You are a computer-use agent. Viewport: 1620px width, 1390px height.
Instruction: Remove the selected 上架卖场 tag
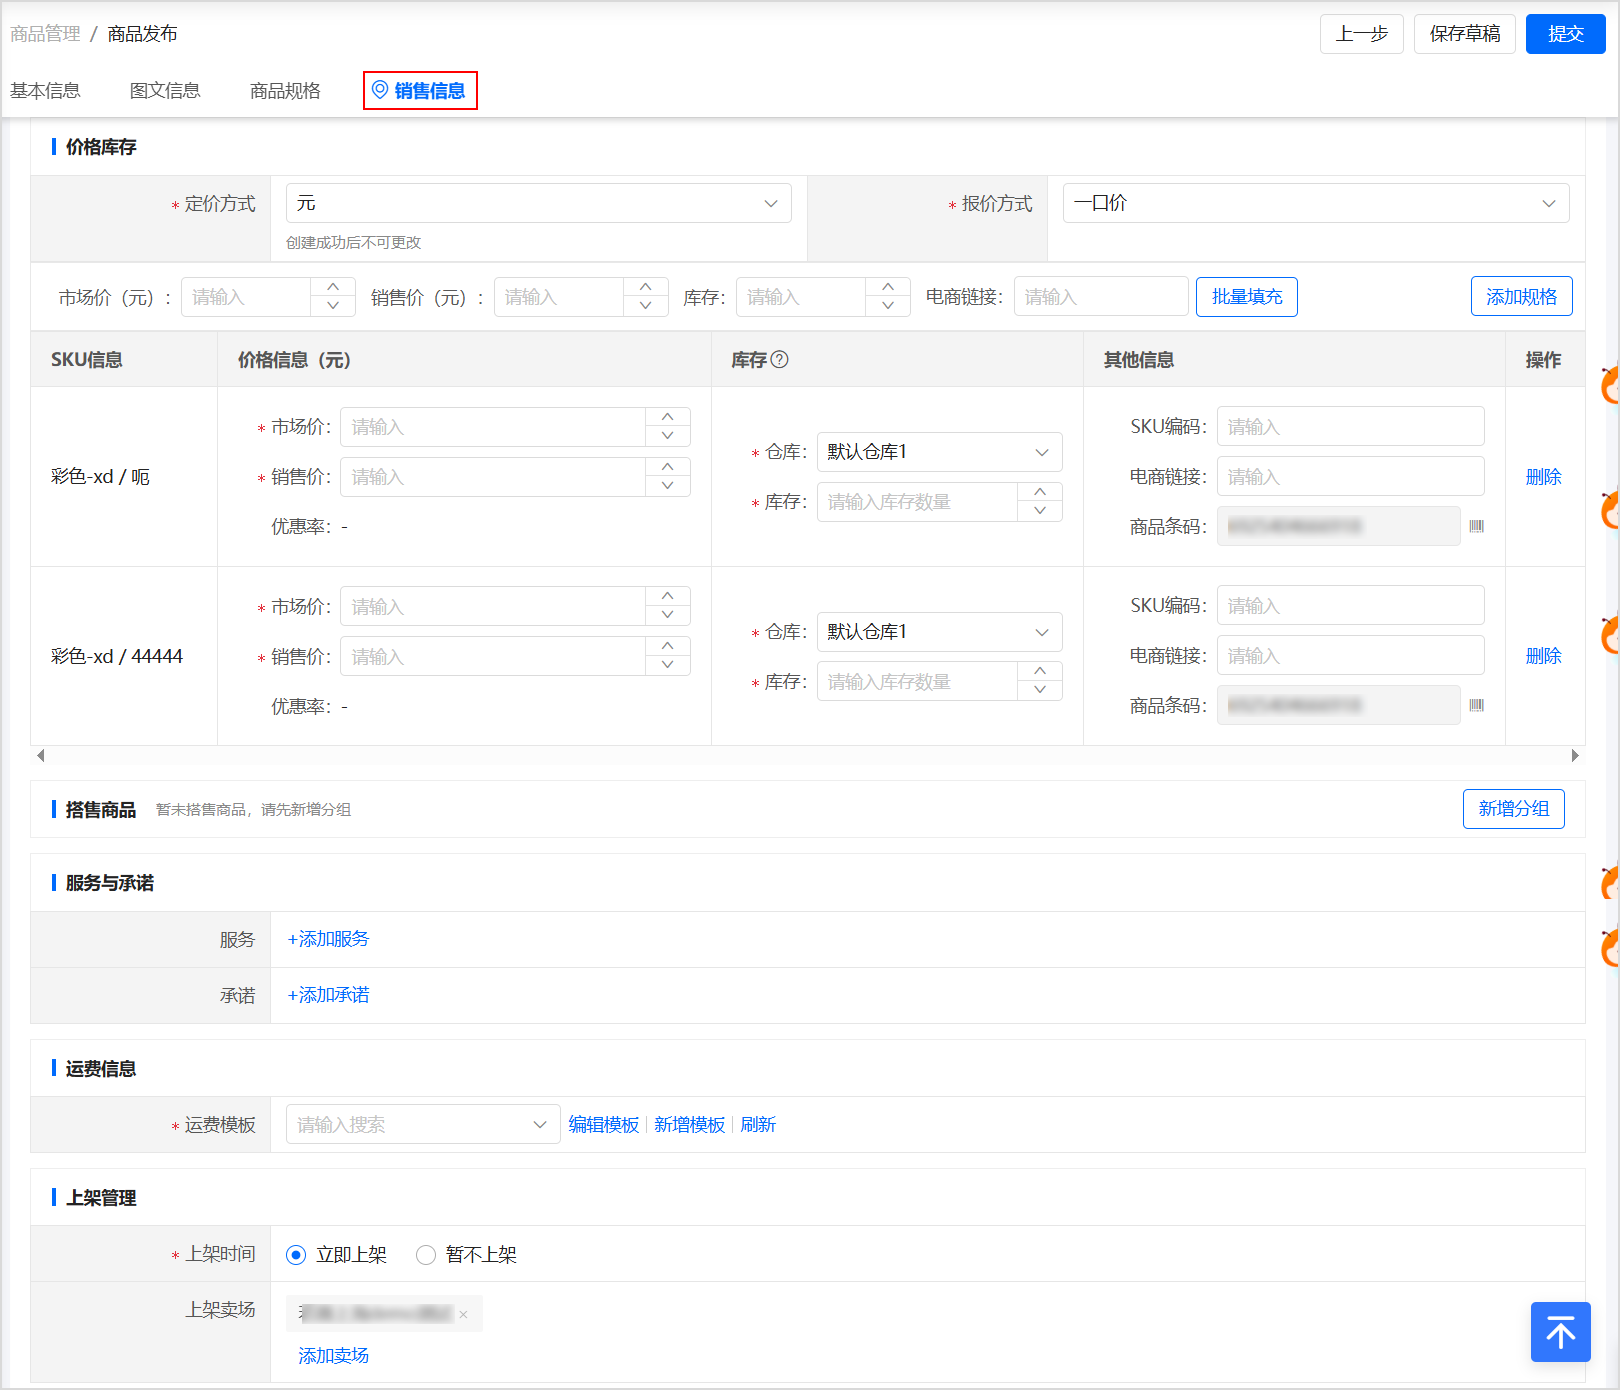click(x=463, y=1314)
